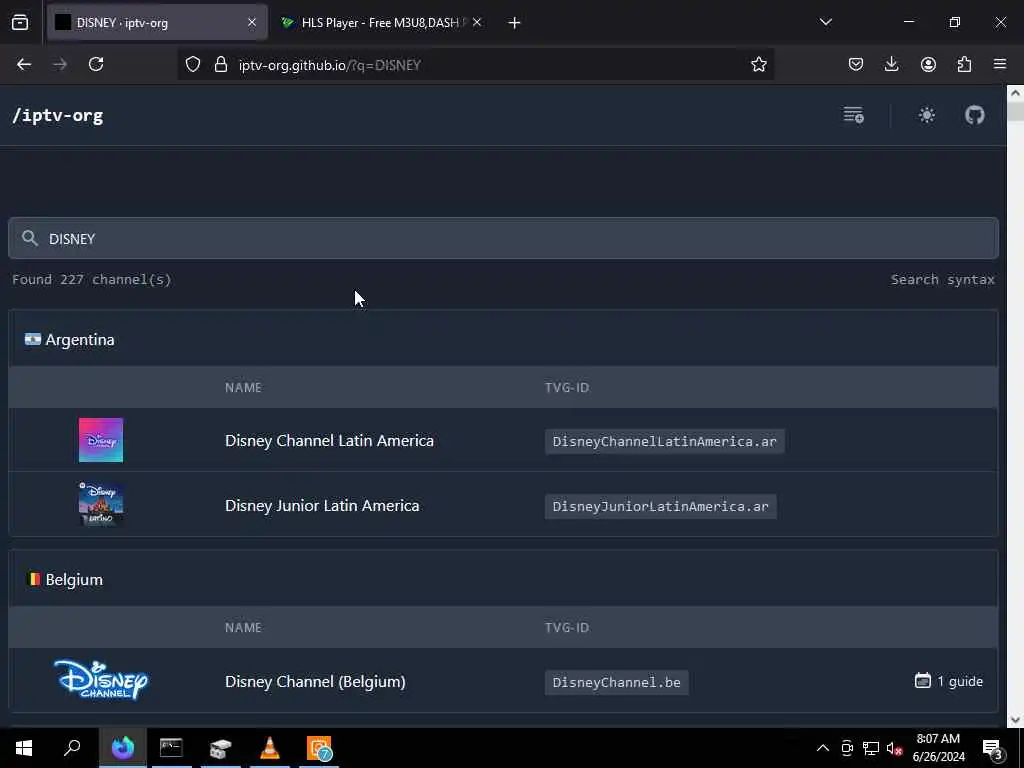Open the server box taskbar icon
Viewport: 1024px width, 768px height.
221,748
